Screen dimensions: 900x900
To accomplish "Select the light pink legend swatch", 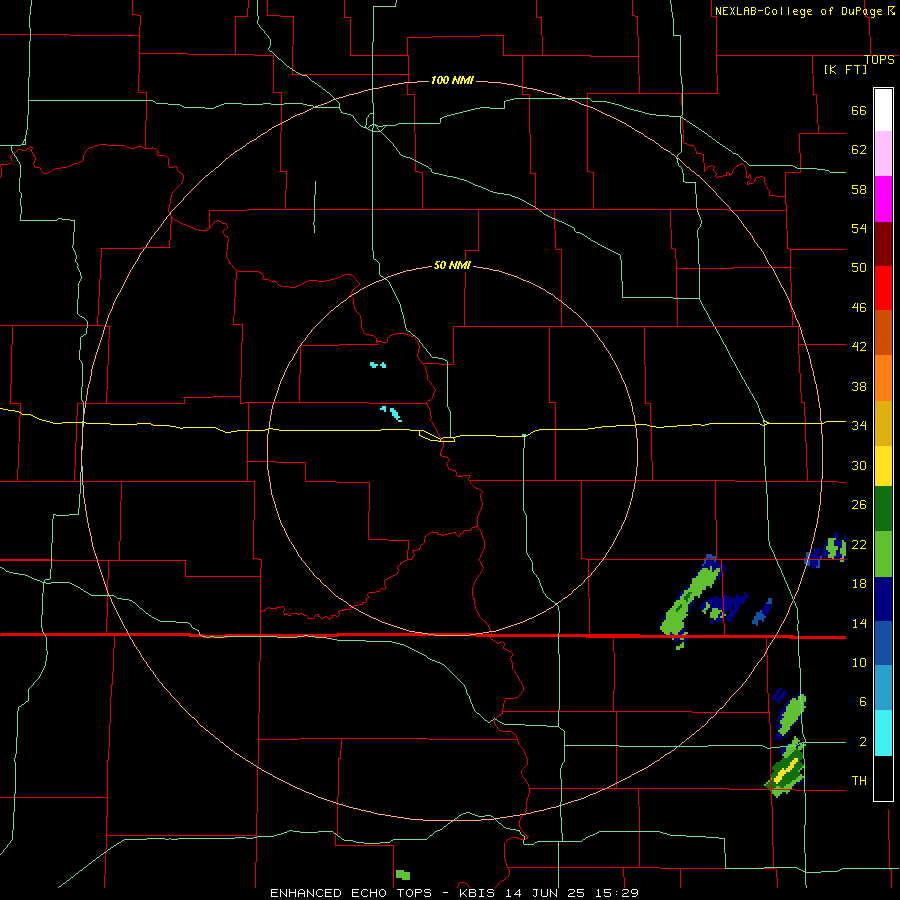I will coord(883,154).
